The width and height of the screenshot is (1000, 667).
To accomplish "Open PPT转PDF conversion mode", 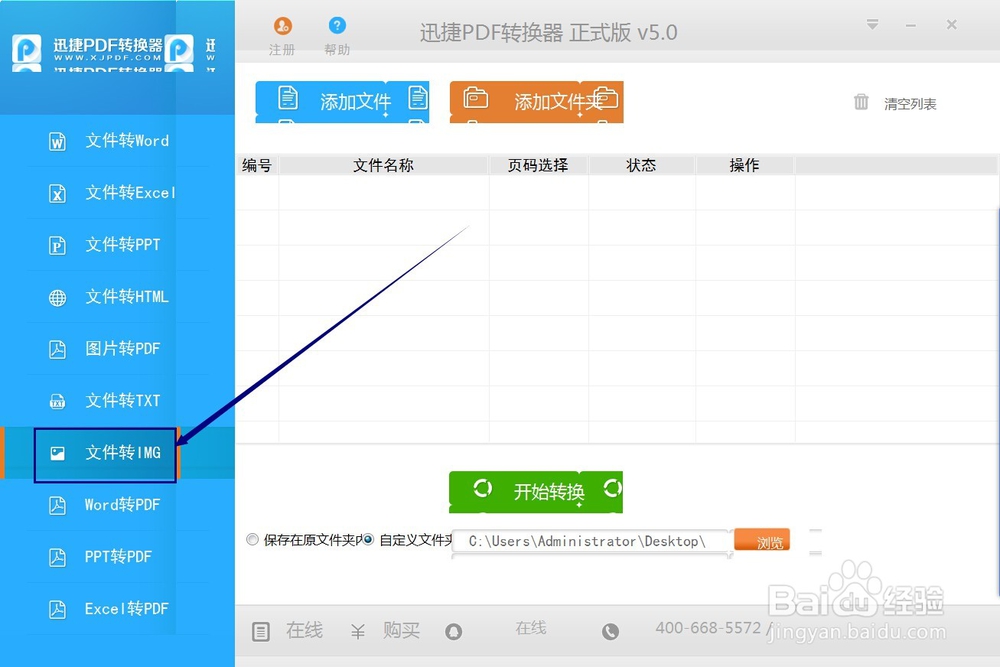I will click(x=117, y=557).
